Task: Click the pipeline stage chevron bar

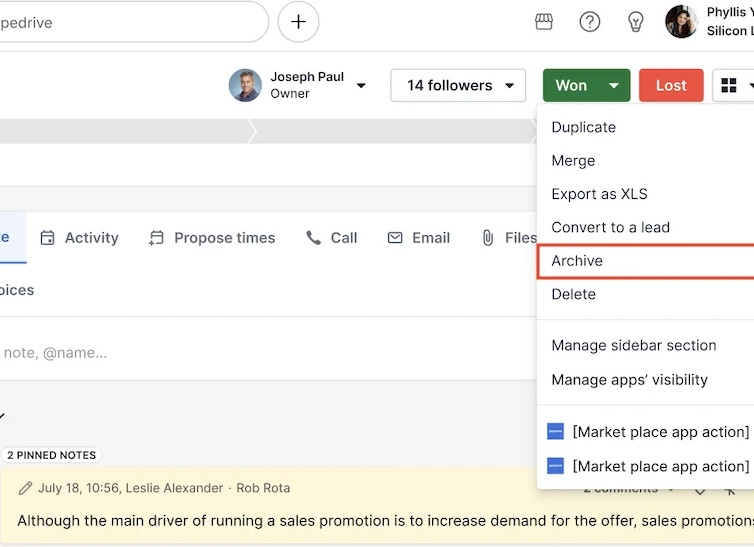Action: 268,131
